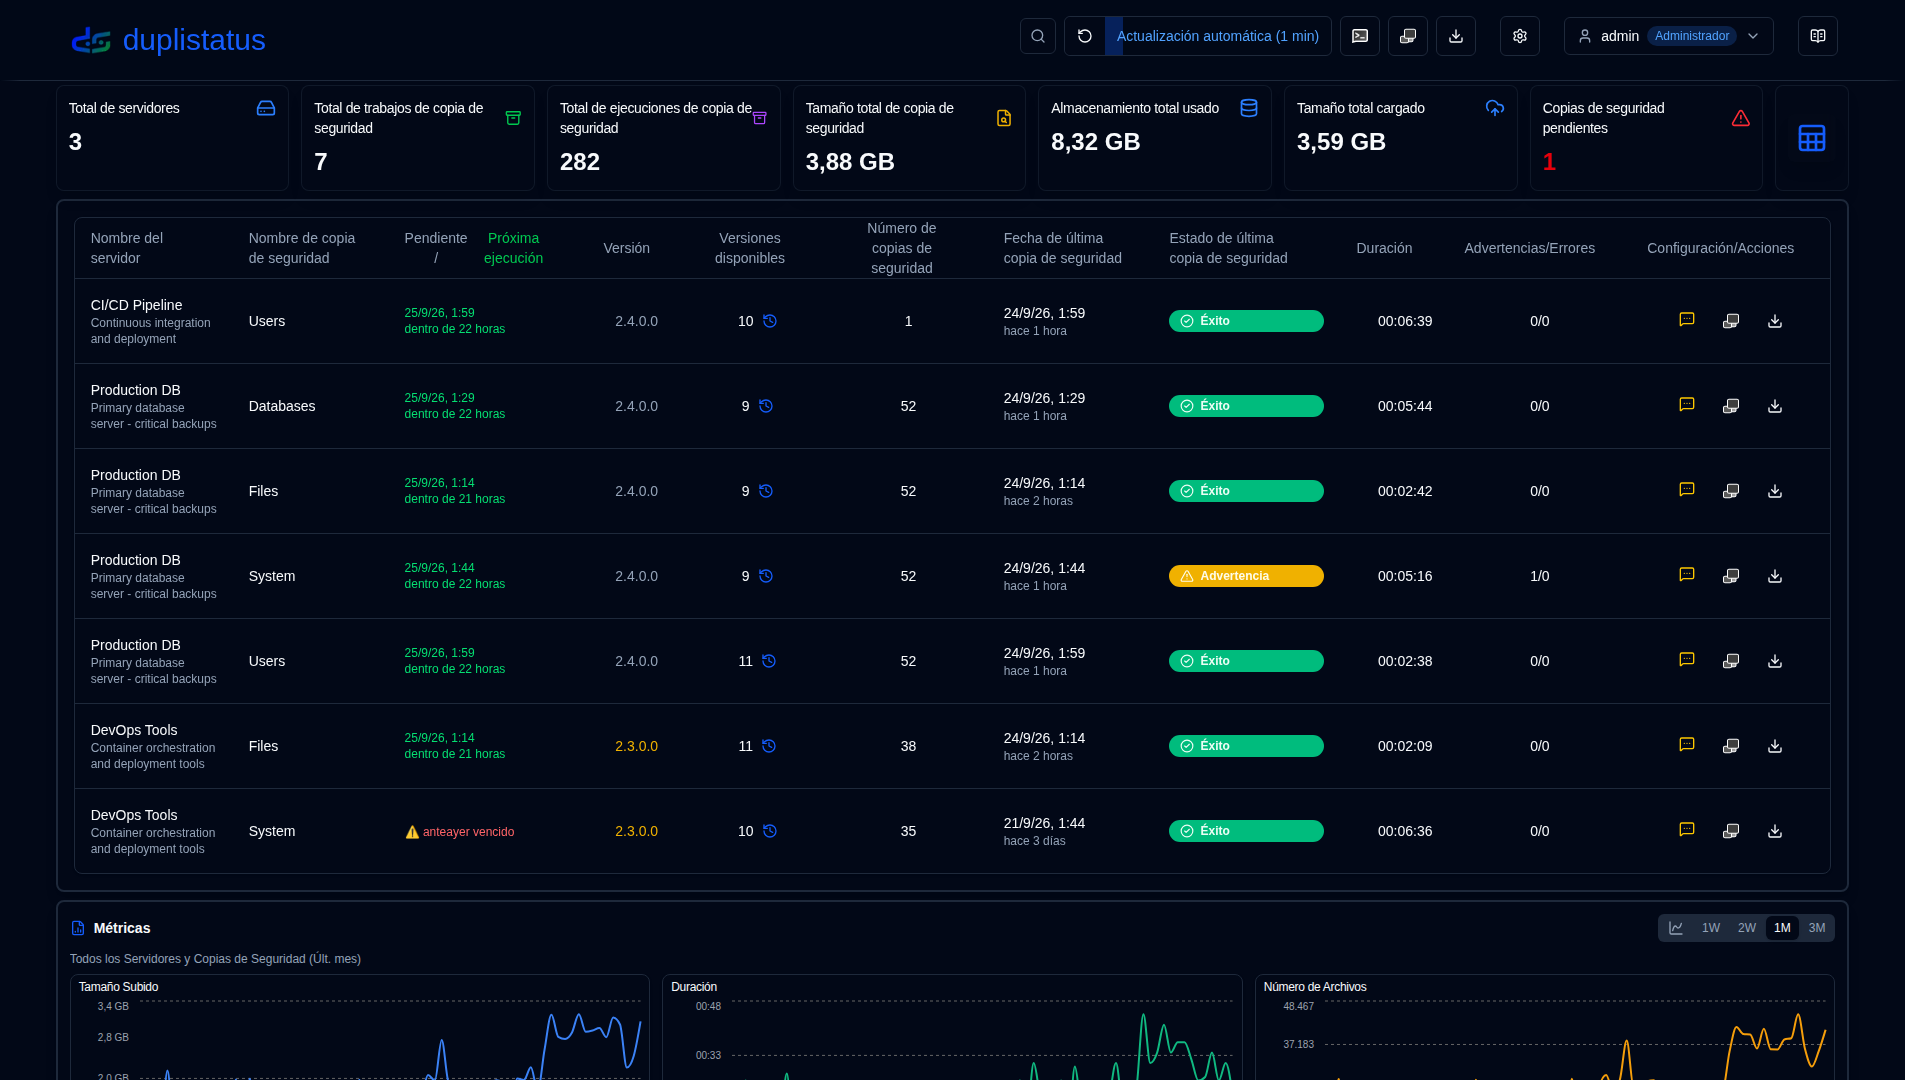Open the user guide book icon
This screenshot has width=1905, height=1080.
1818,36
